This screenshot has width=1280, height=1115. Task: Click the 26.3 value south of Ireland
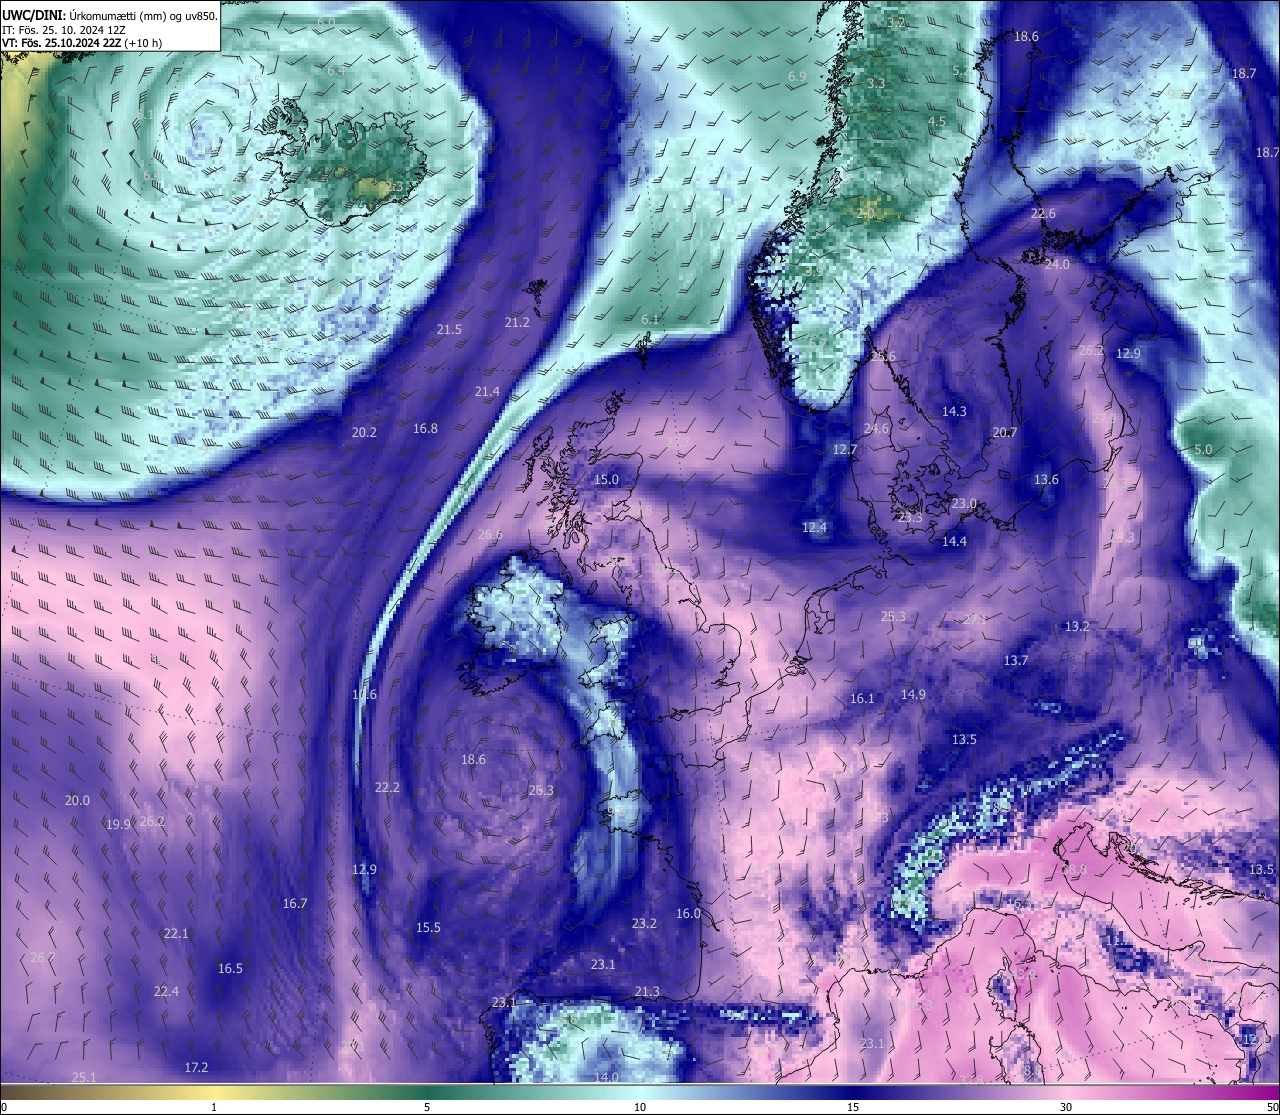pos(541,791)
